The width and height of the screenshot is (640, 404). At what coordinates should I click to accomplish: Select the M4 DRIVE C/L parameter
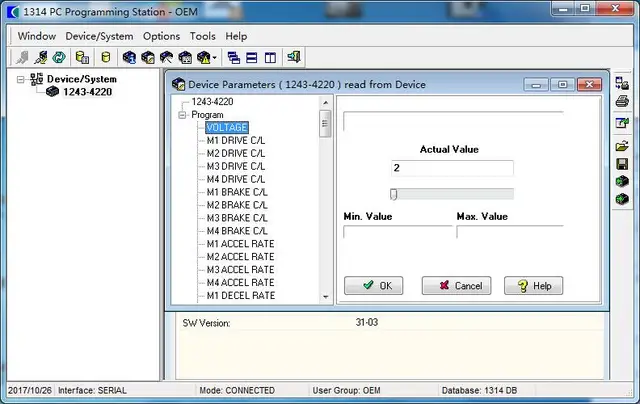236,179
